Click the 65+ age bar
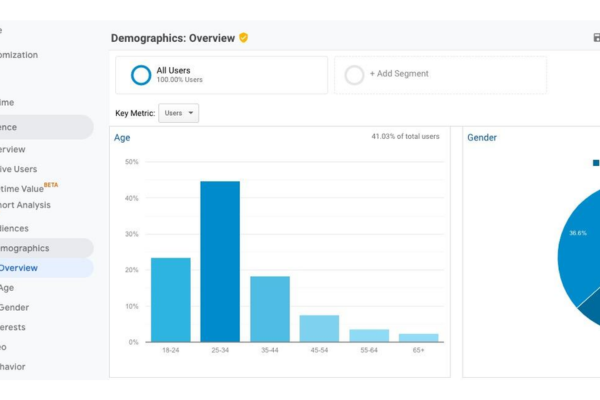The width and height of the screenshot is (600, 400). (x=419, y=338)
